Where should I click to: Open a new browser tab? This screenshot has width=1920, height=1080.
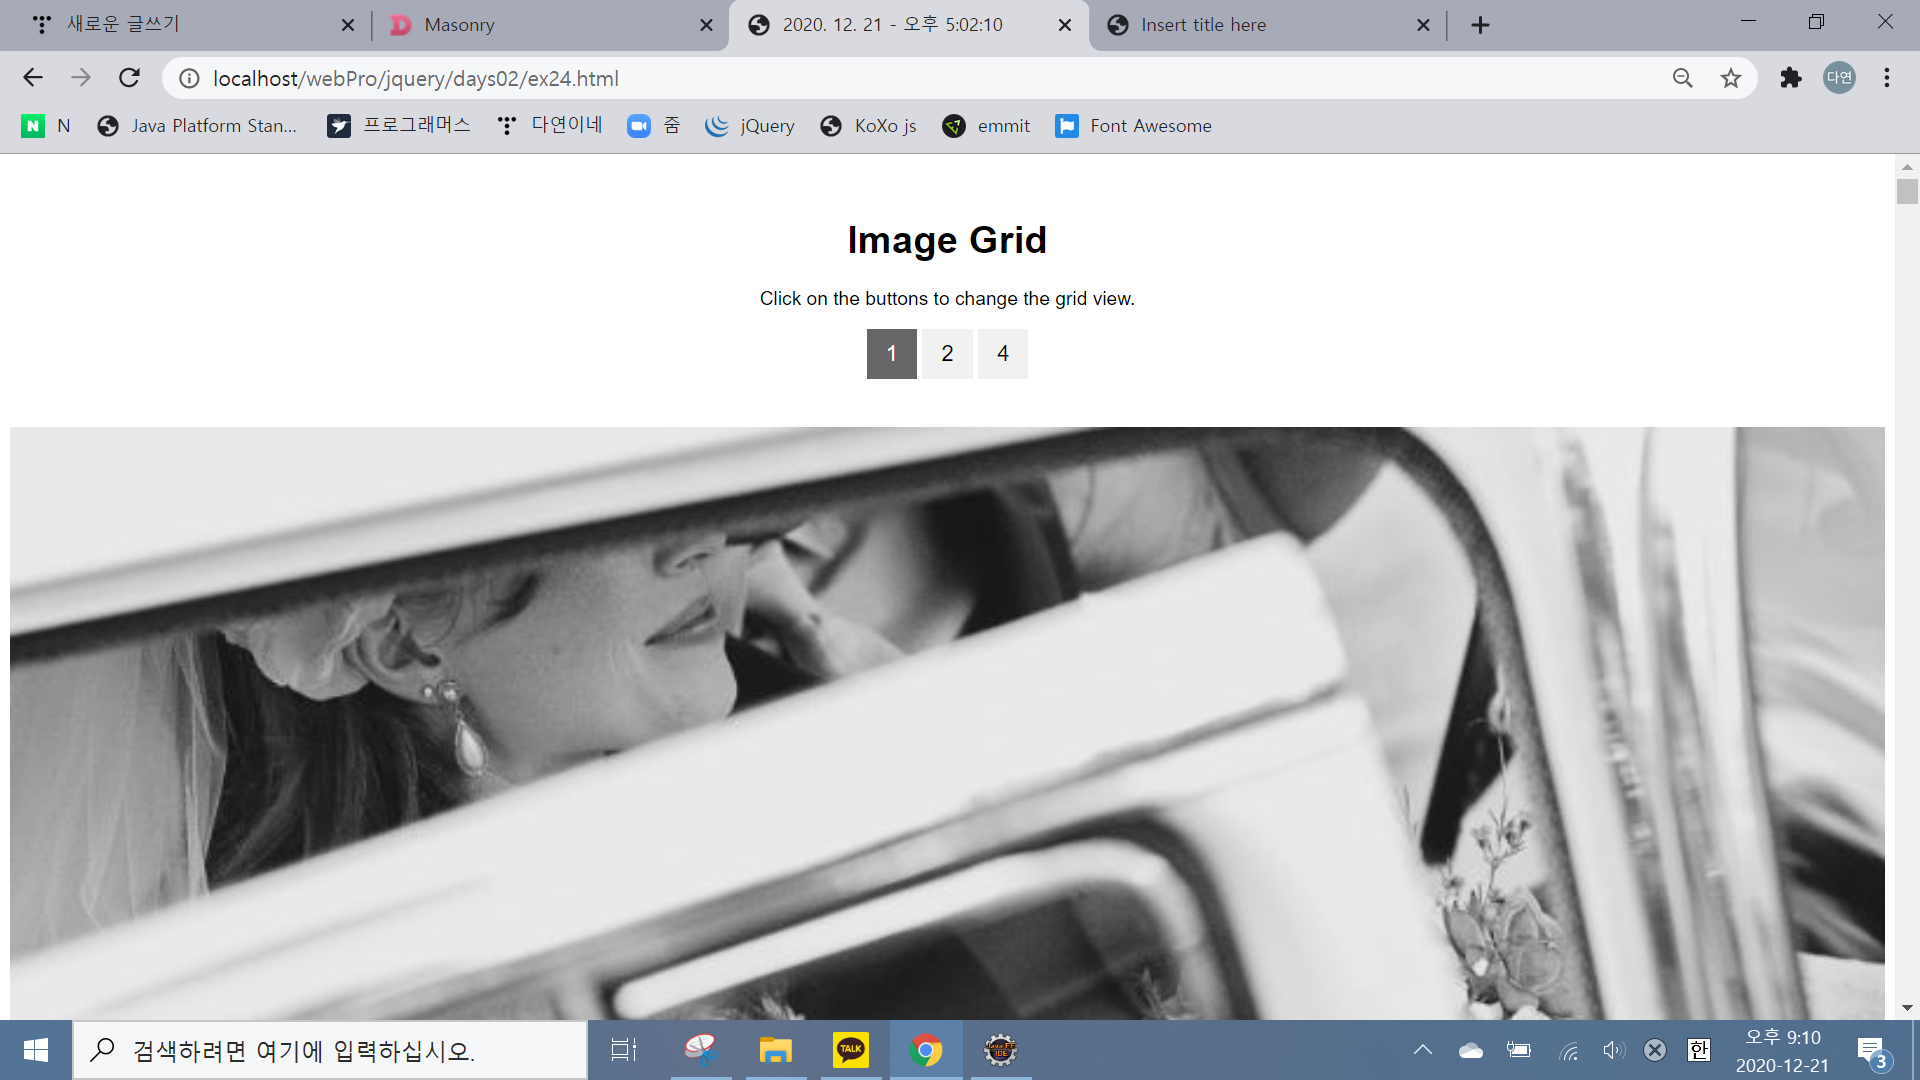[1480, 25]
